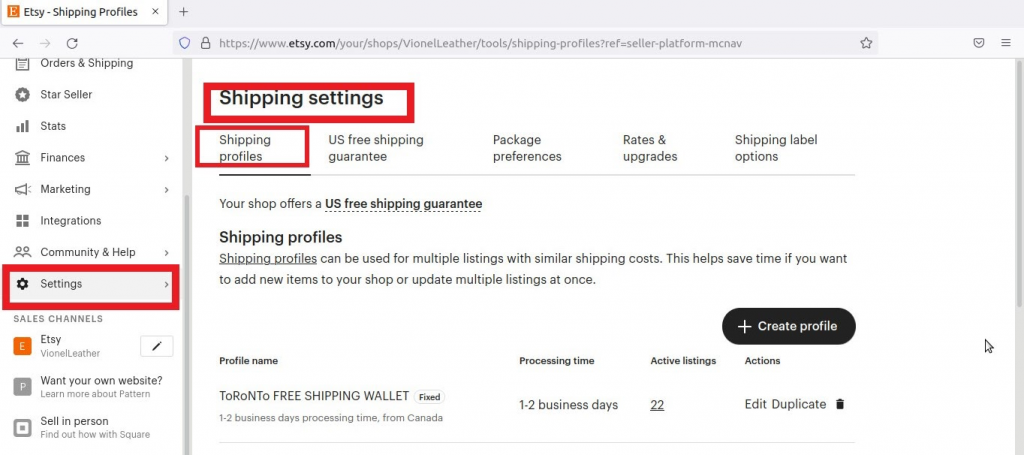
Task: Click the Star Seller badge icon
Action: tap(22, 95)
